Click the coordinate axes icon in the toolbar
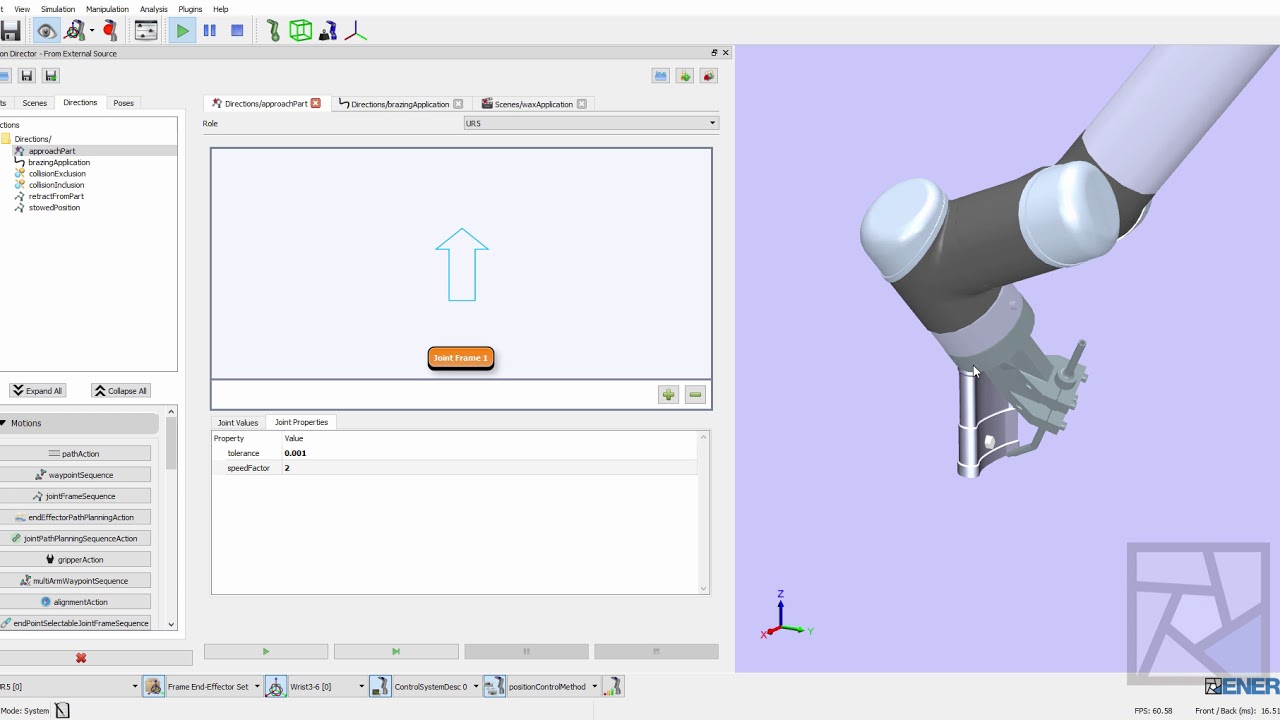1280x720 pixels. (x=355, y=31)
